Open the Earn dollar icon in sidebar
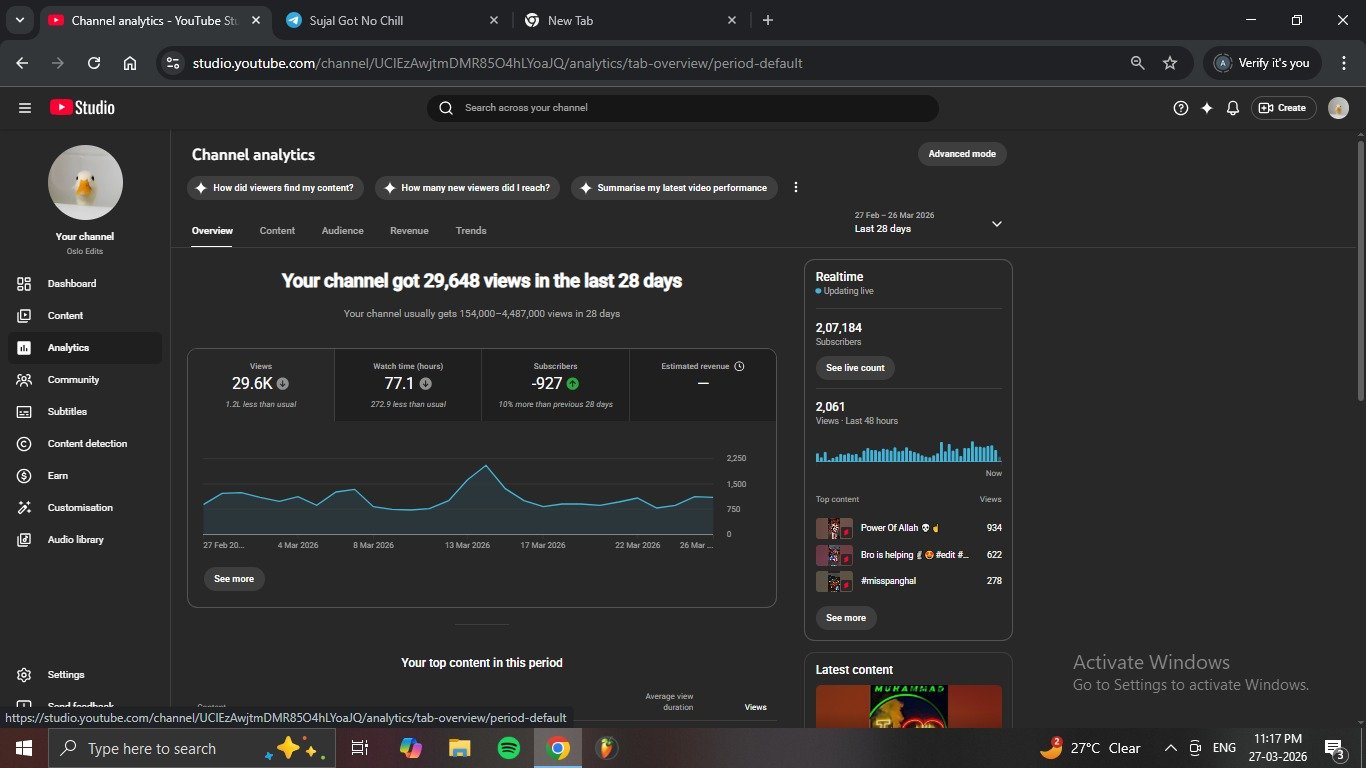This screenshot has height=768, width=1366. (x=25, y=476)
